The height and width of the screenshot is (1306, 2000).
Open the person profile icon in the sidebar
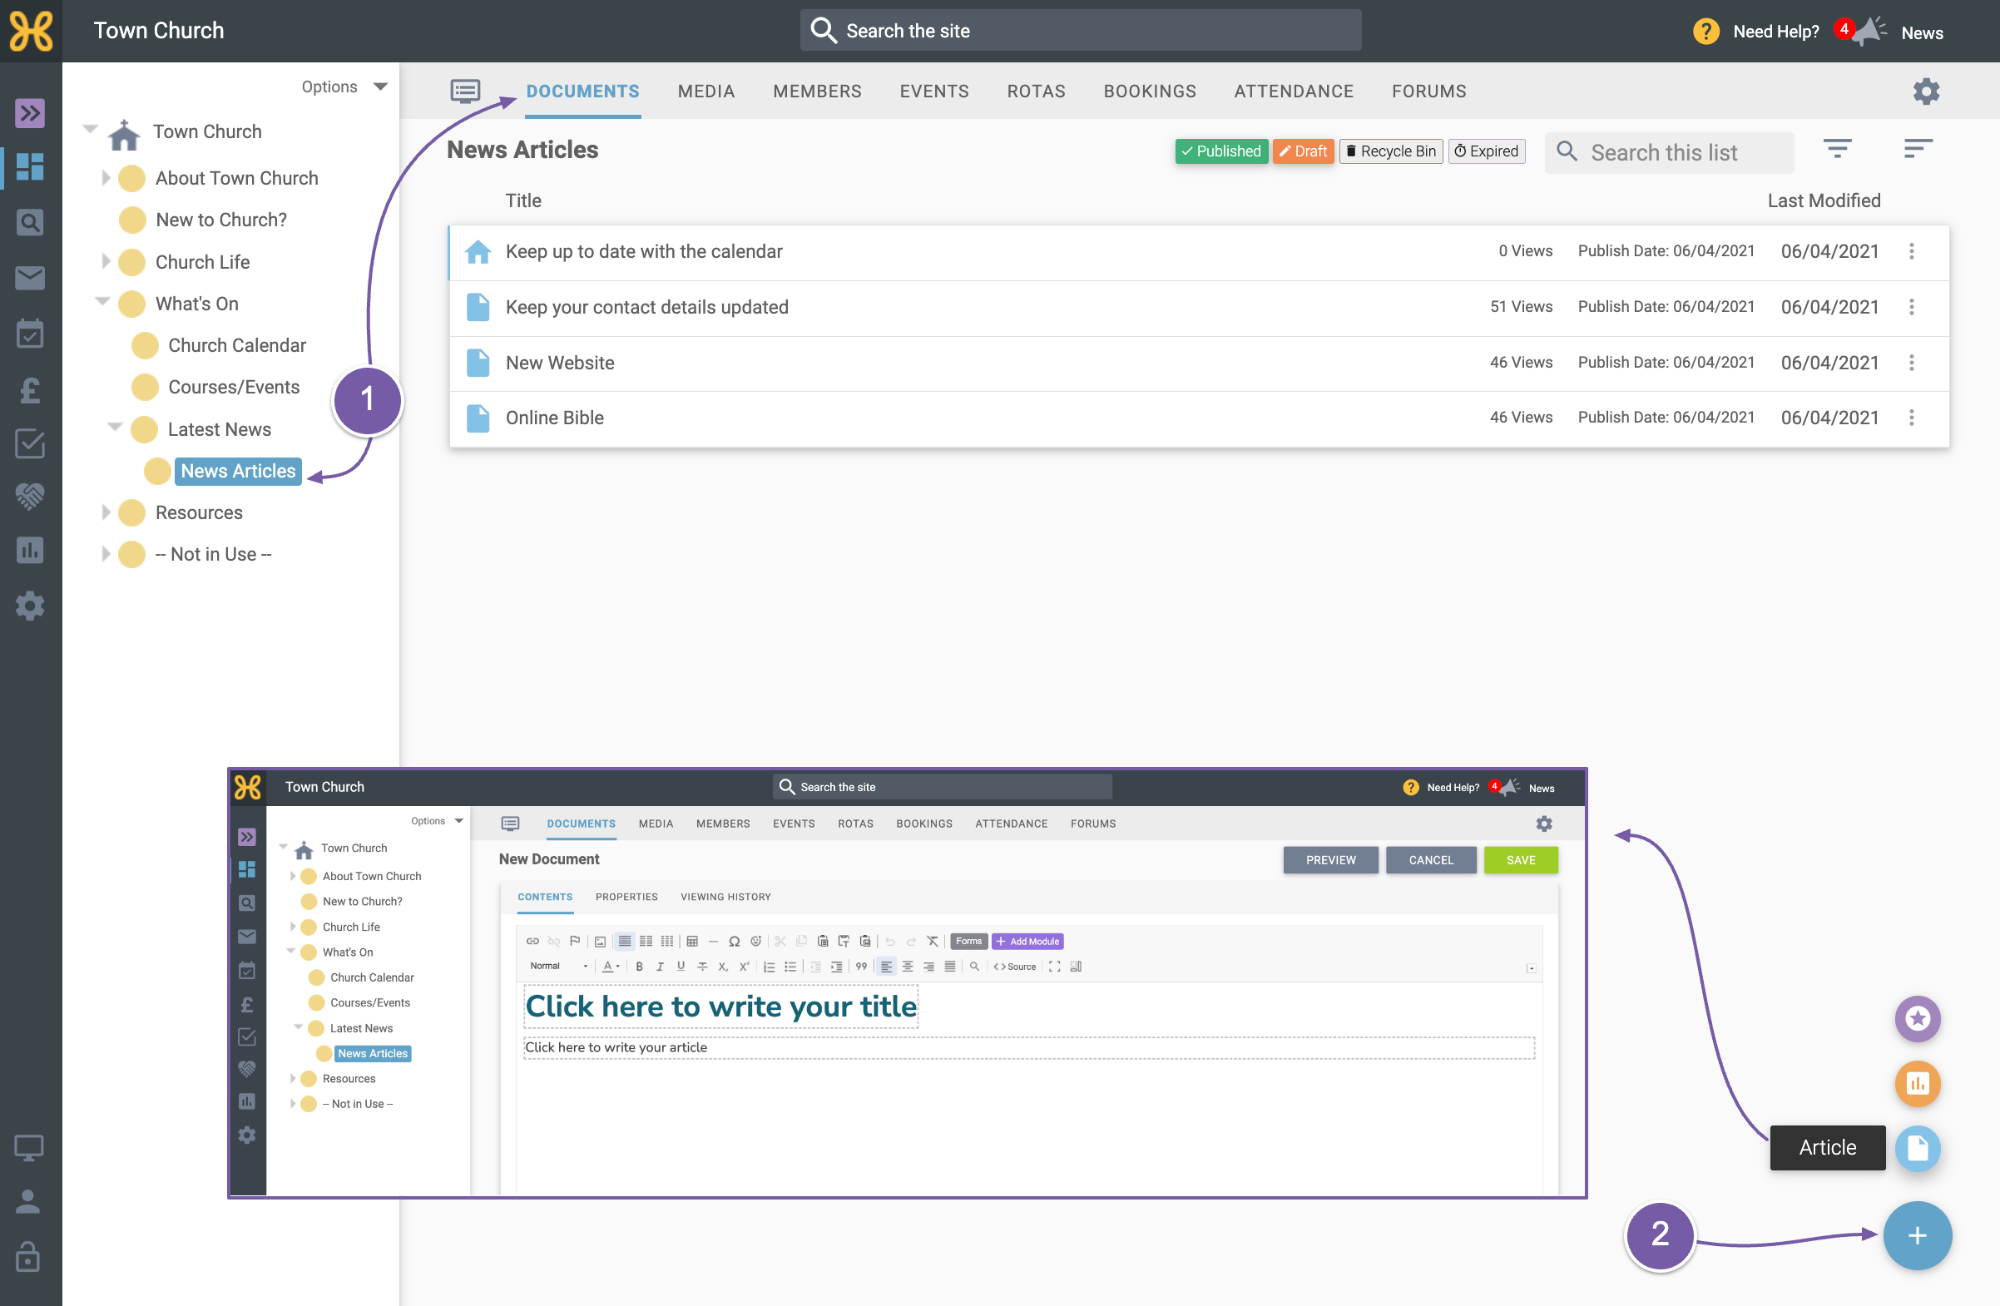click(28, 1201)
